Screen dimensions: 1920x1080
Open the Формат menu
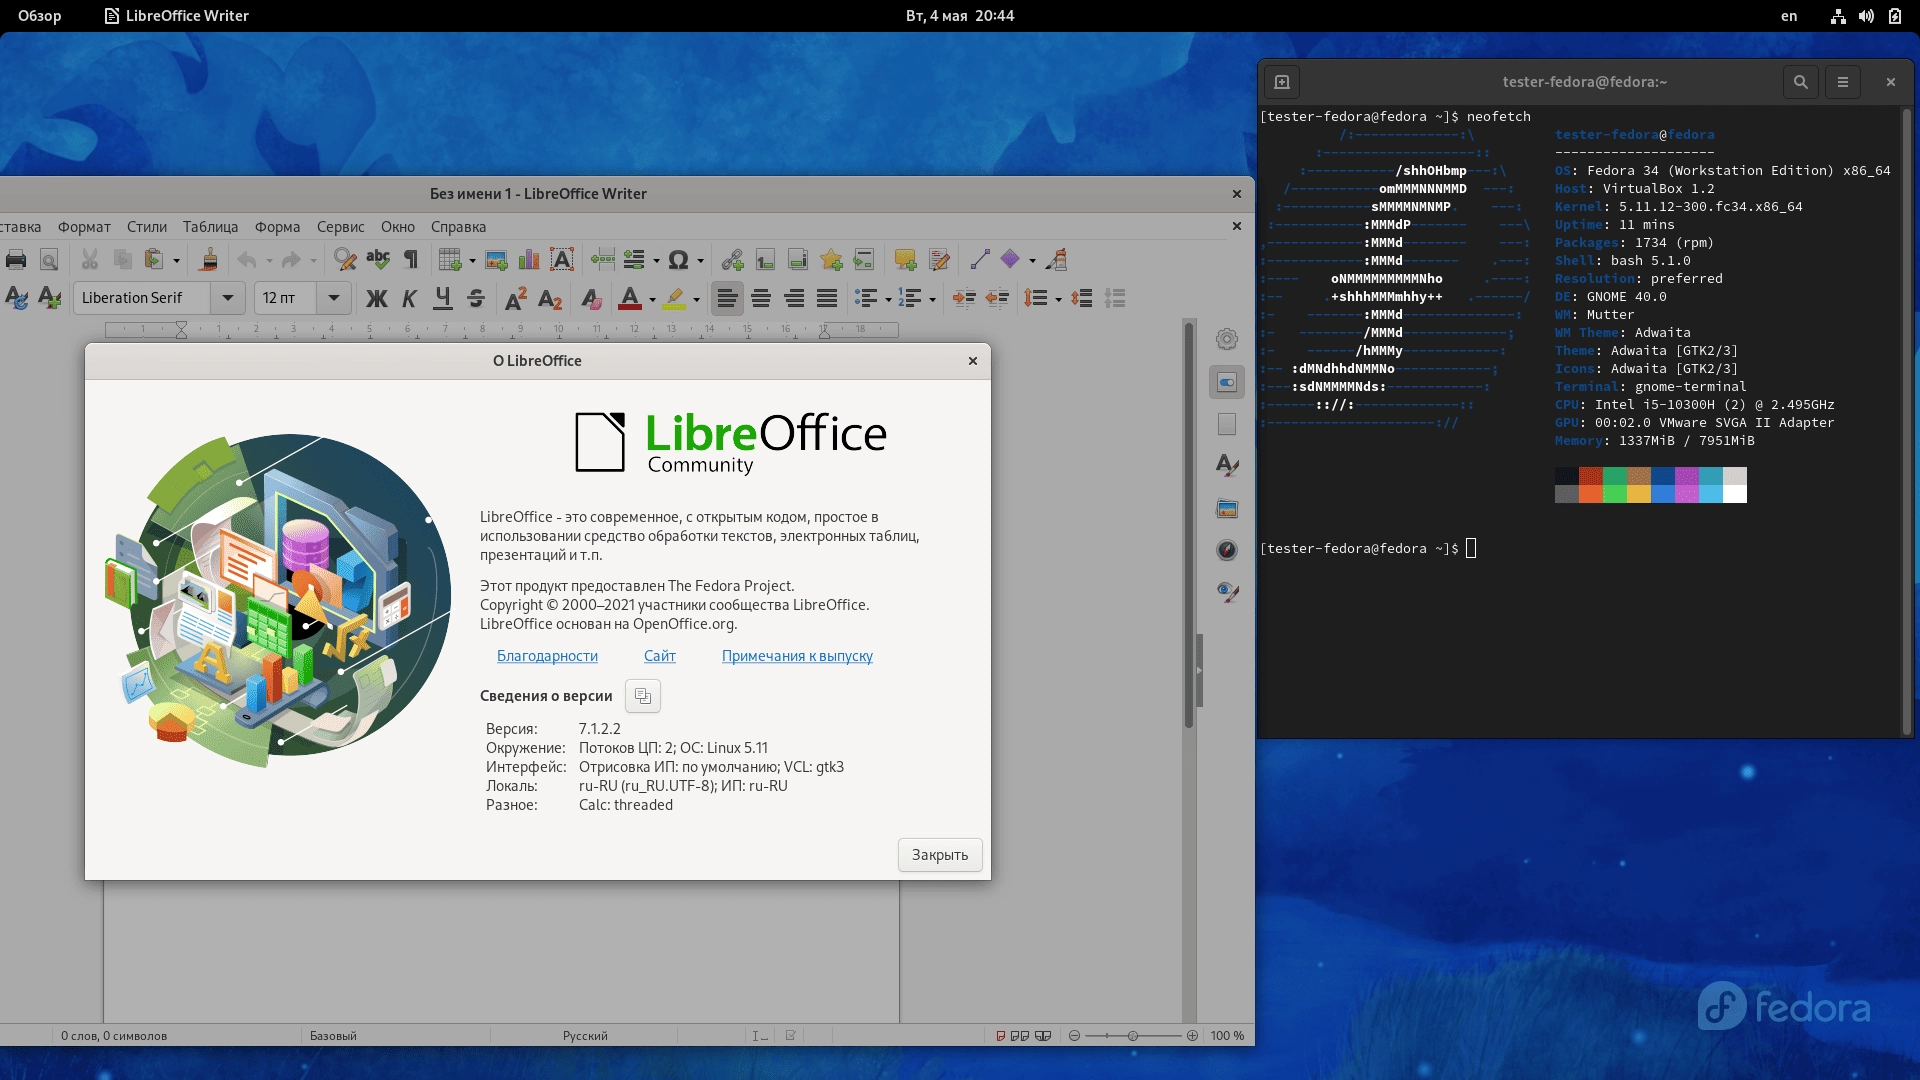[84, 227]
